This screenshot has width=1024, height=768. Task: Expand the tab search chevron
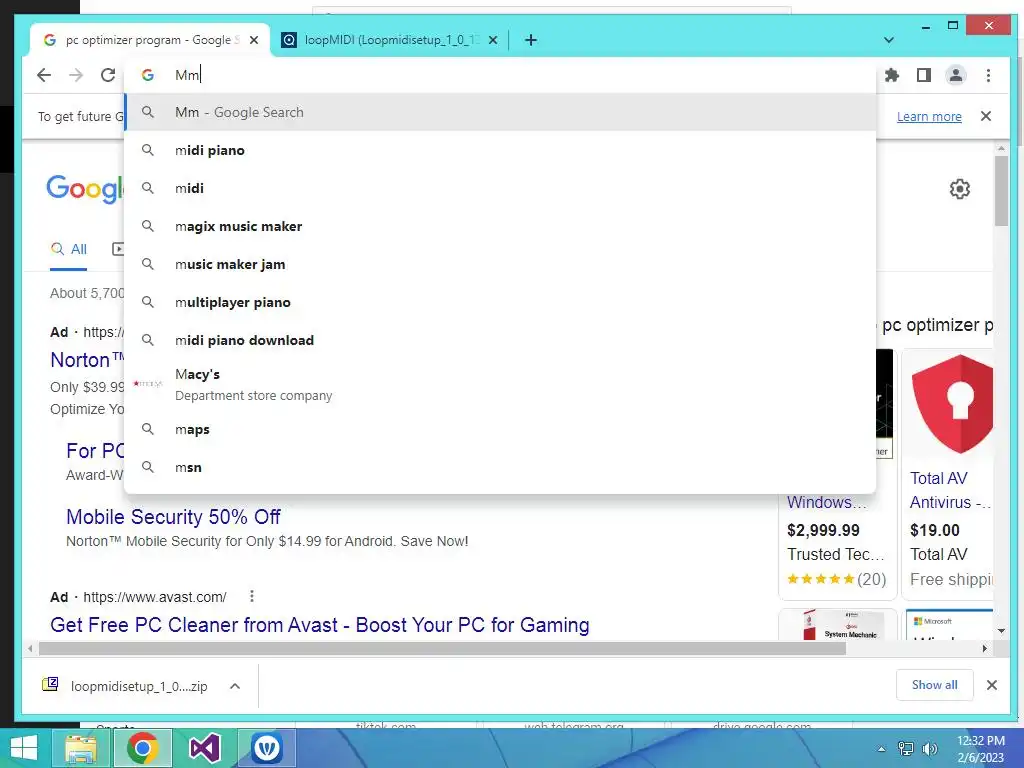pyautogui.click(x=888, y=40)
